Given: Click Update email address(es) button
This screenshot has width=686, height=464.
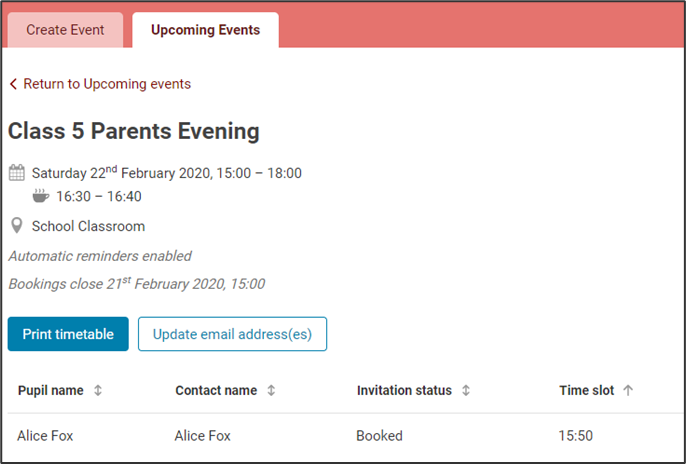Looking at the screenshot, I should click(232, 334).
